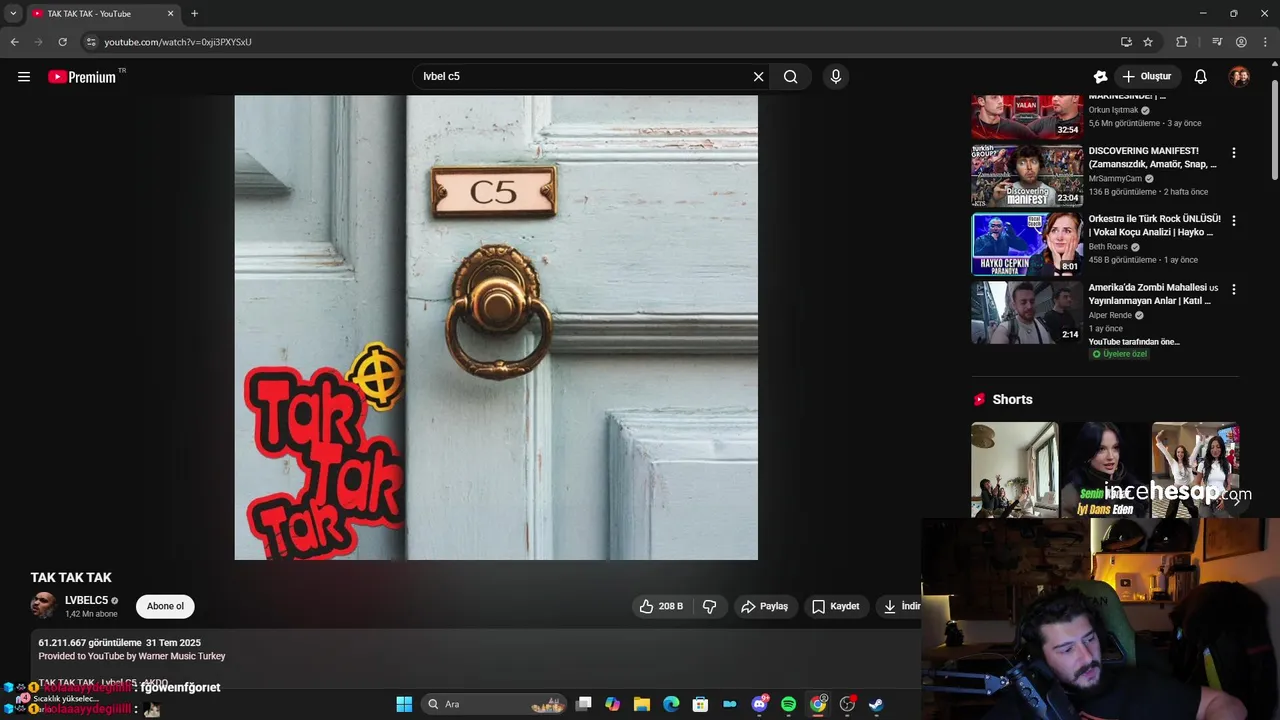Open the Amerika'da Zombi Mahallesi thumbnail

(1027, 312)
